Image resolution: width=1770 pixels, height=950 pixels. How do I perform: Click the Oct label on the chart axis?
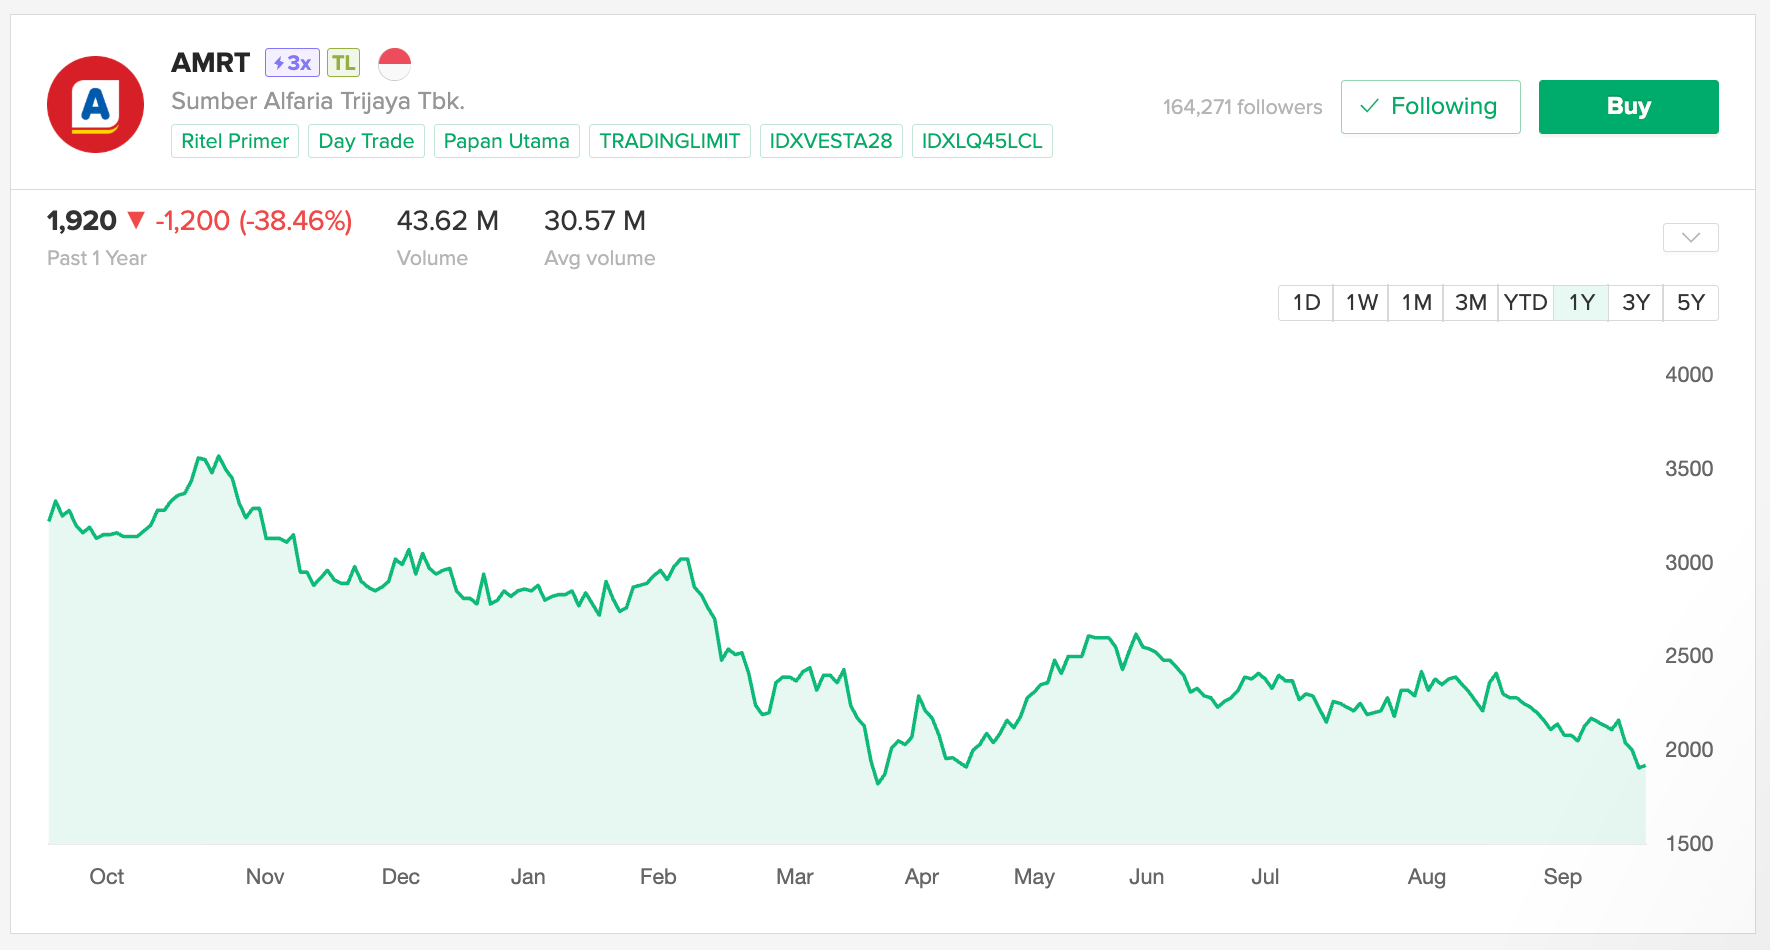[107, 877]
